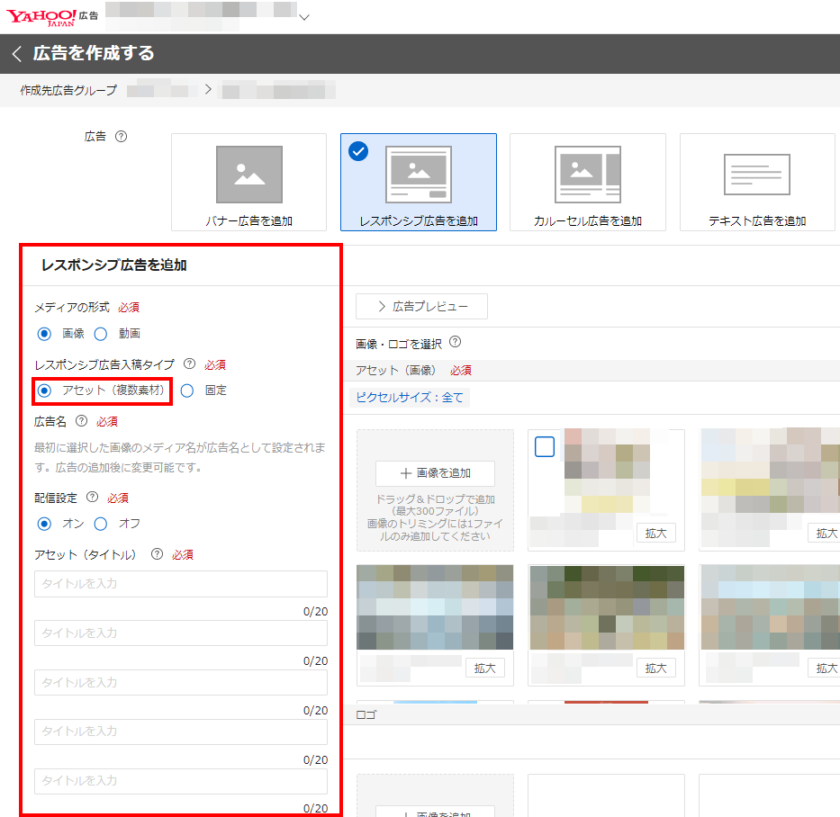Check the first image thumbnail's checkbox
Screen dimensions: 840x817
coord(544,447)
